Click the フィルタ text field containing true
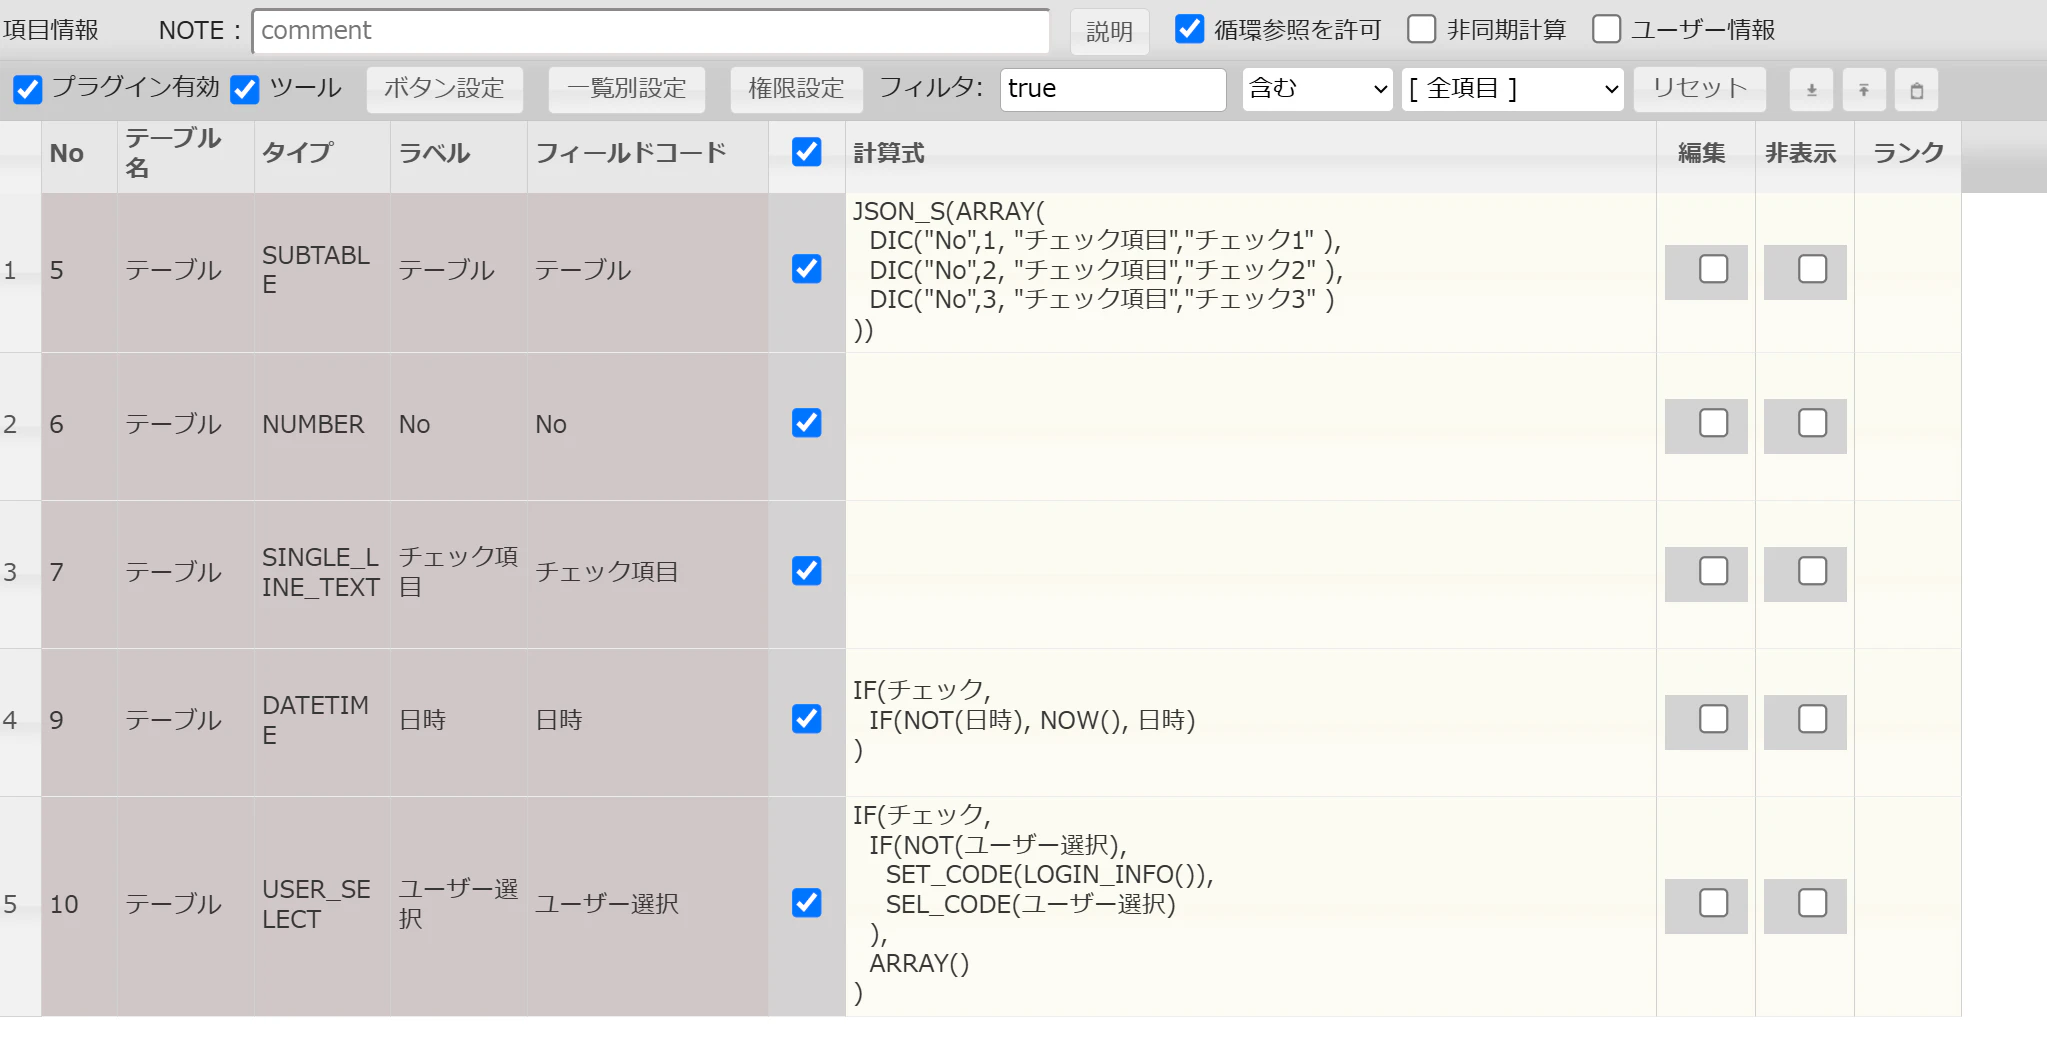The width and height of the screenshot is (2047, 1049). point(1113,89)
